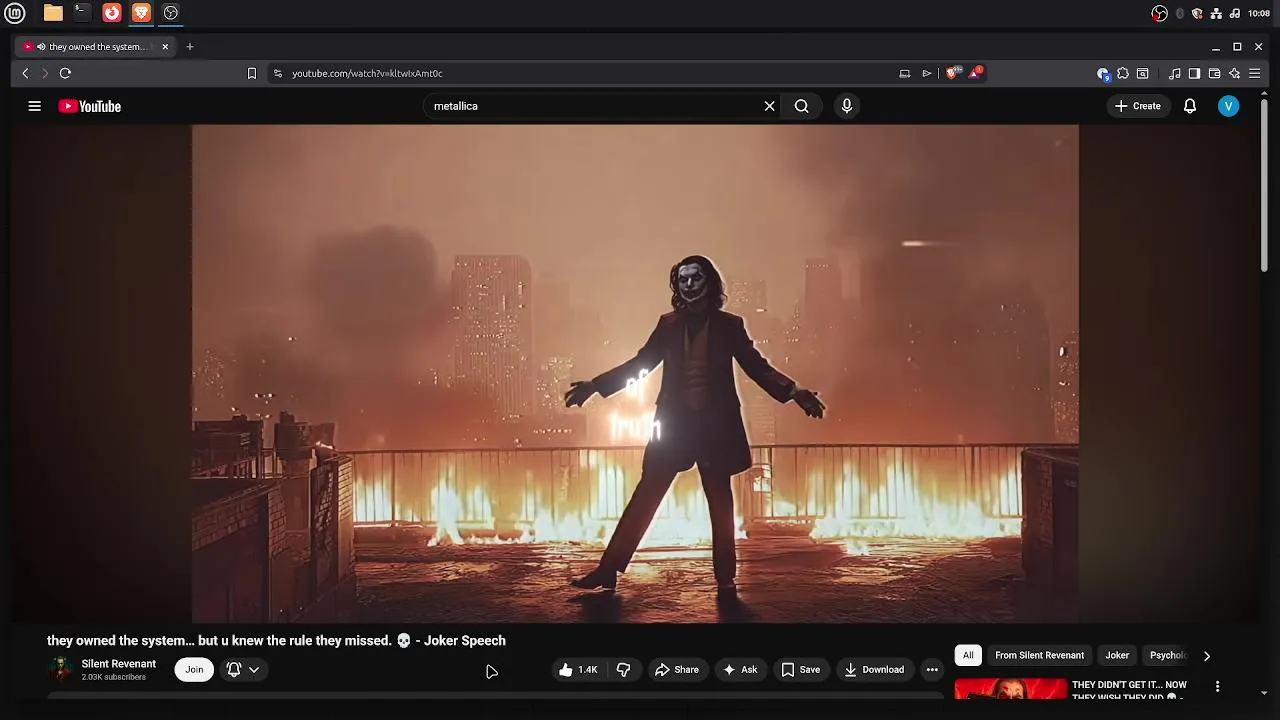
Task: Click the Download button
Action: (874, 670)
